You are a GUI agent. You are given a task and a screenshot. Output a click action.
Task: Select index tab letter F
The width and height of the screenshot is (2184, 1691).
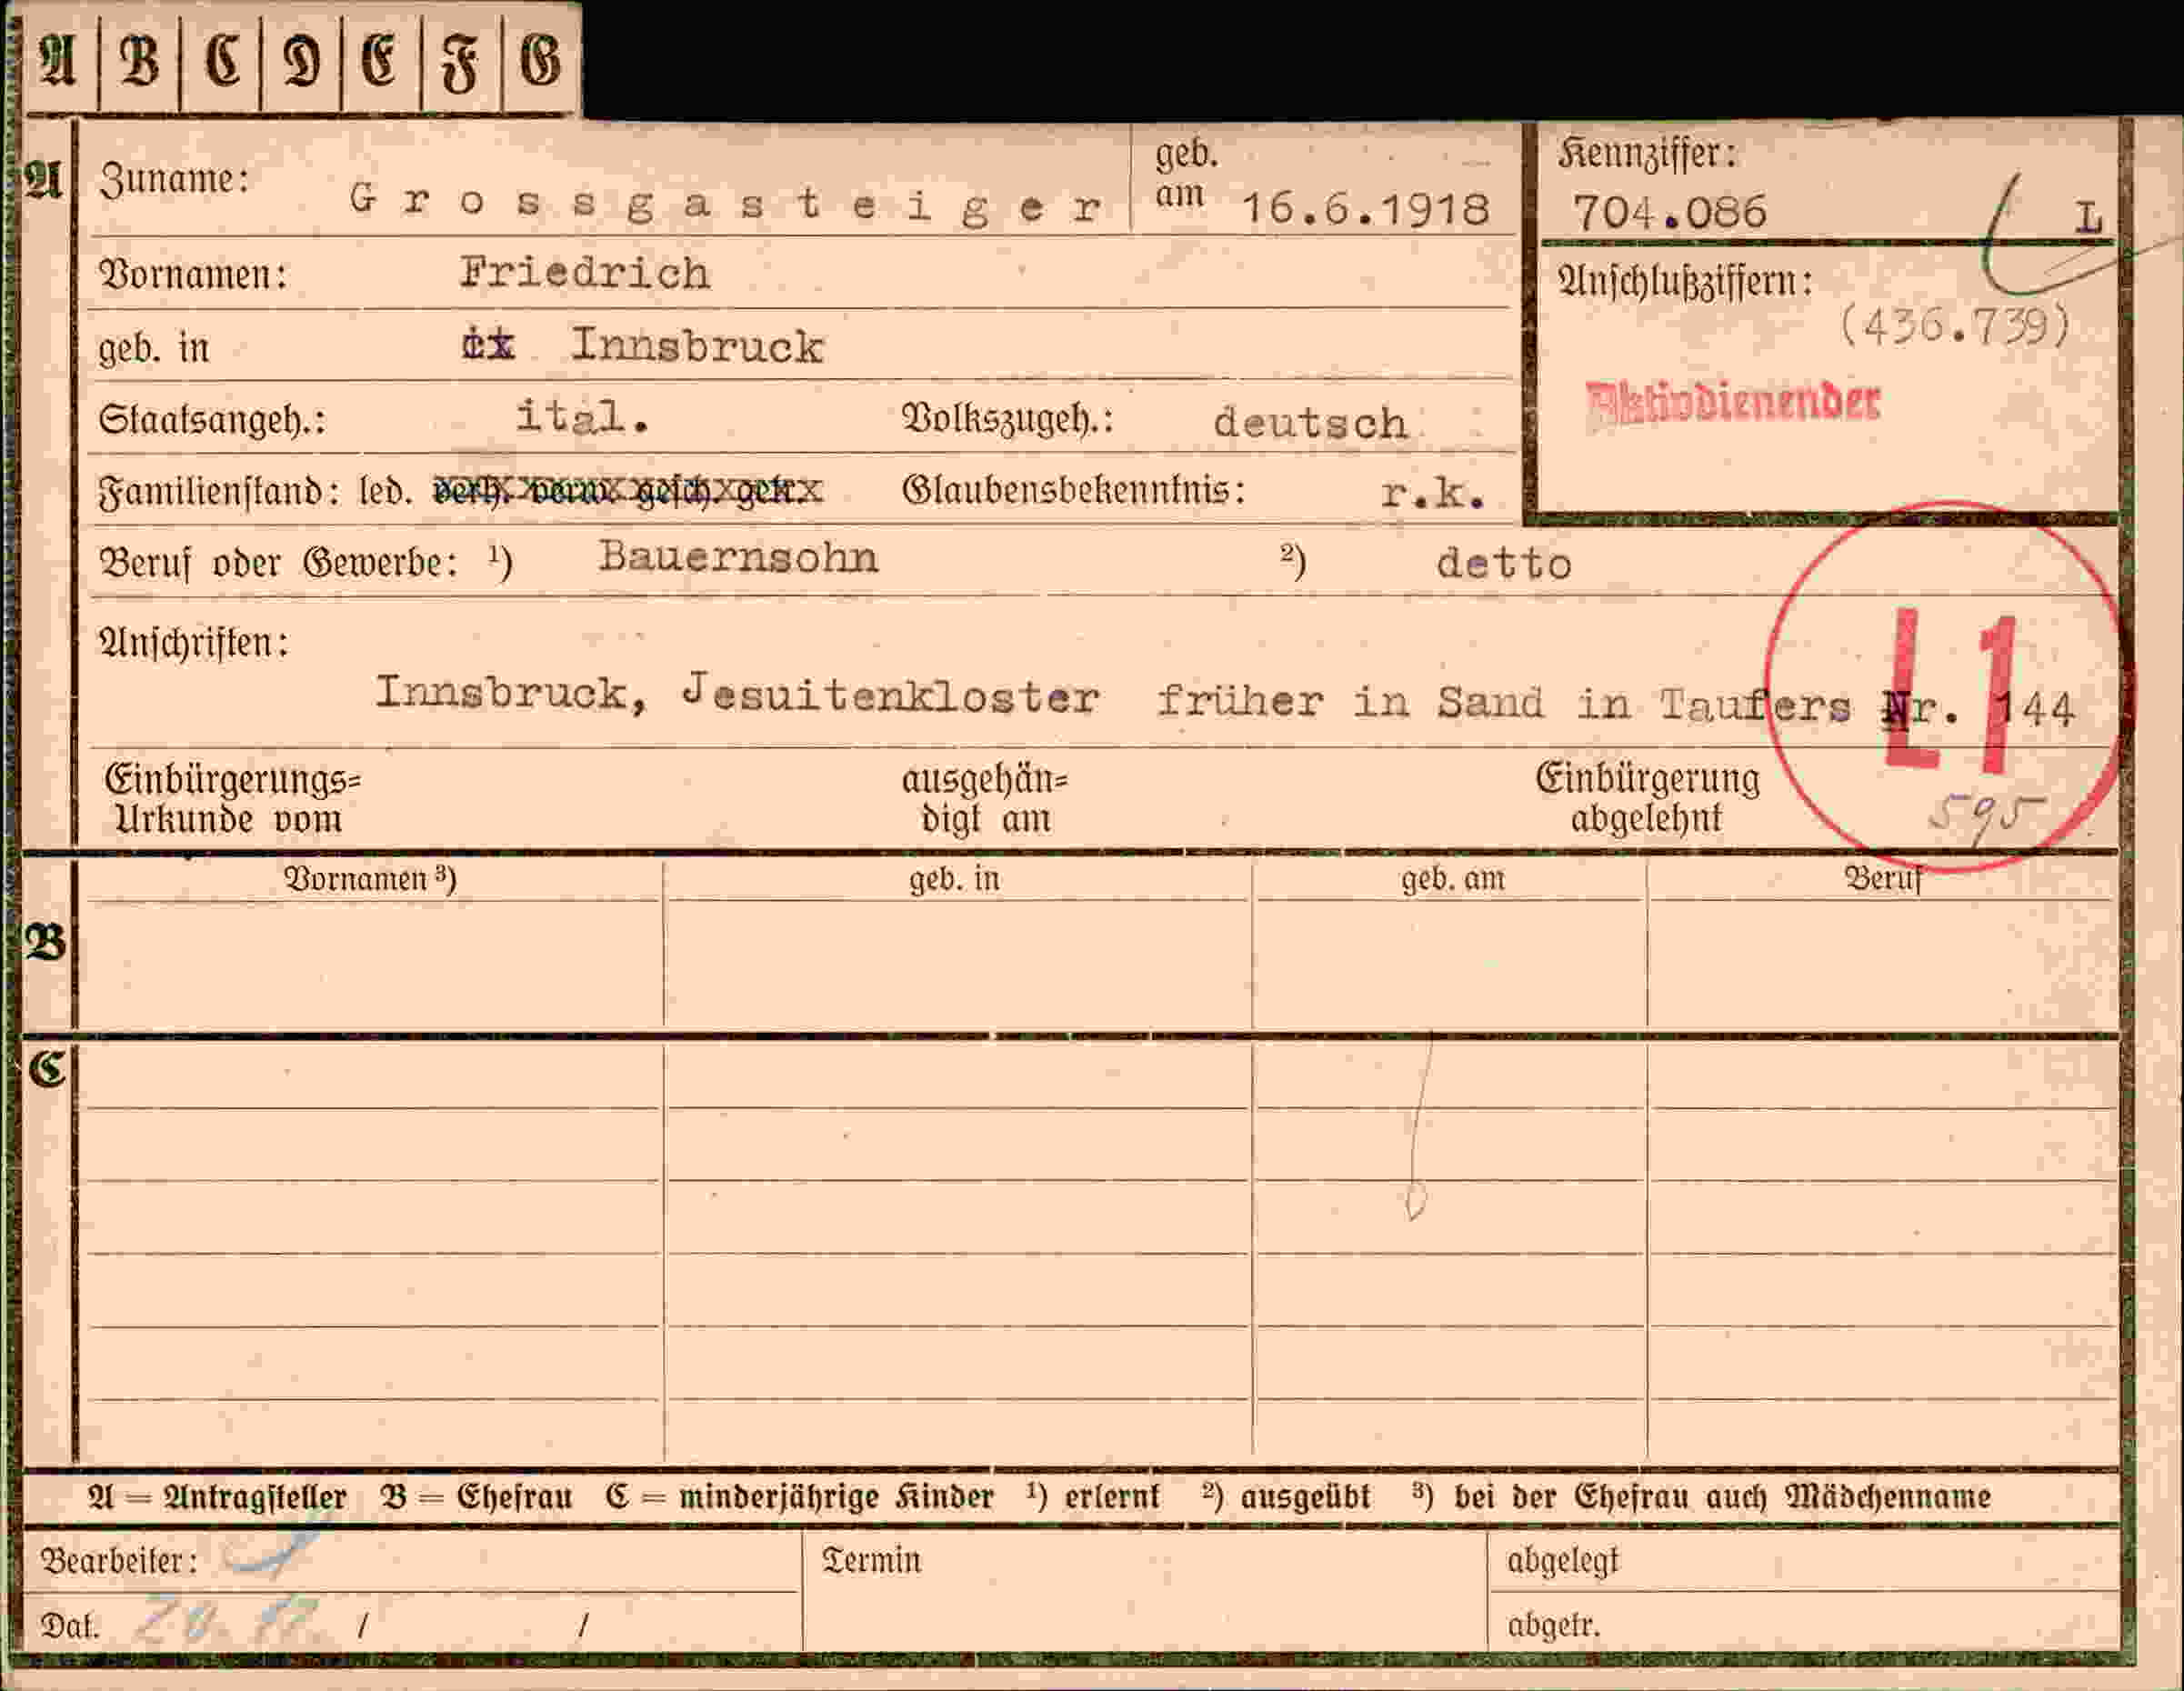click(x=460, y=63)
